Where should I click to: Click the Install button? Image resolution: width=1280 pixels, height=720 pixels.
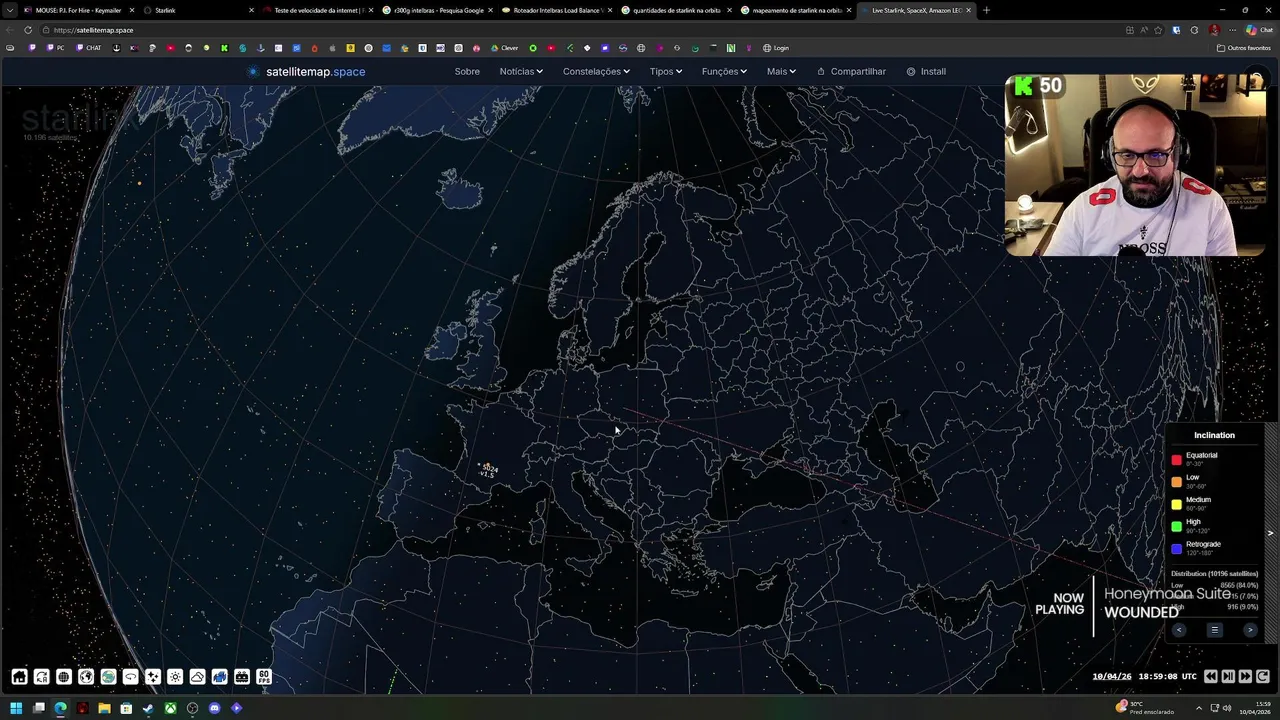pos(926,71)
